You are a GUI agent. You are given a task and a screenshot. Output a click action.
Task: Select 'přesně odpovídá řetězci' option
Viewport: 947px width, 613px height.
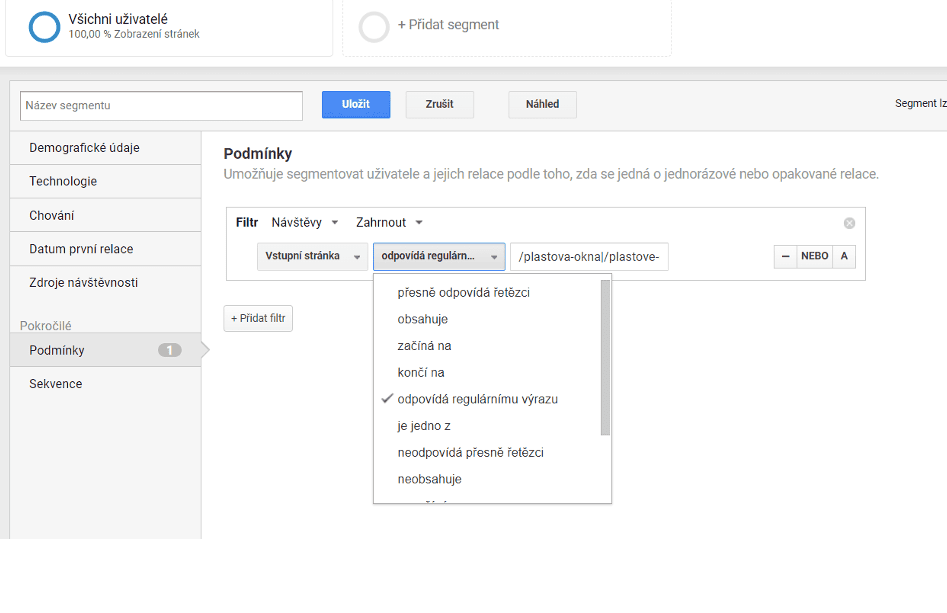[463, 292]
